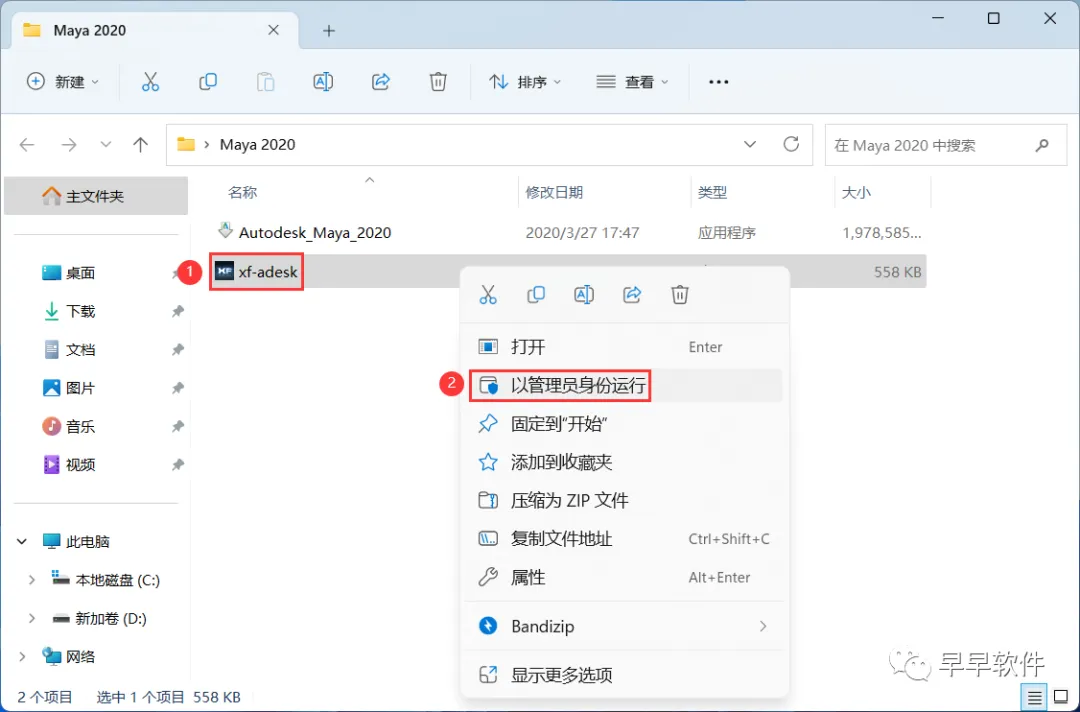Image resolution: width=1080 pixels, height=712 pixels.
Task: Switch to large icons view in status bar
Action: pos(1061,698)
